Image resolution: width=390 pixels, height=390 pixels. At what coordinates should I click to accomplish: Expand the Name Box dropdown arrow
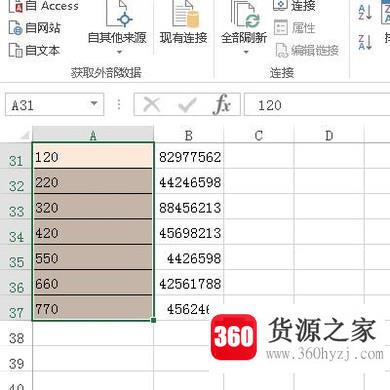coord(95,104)
